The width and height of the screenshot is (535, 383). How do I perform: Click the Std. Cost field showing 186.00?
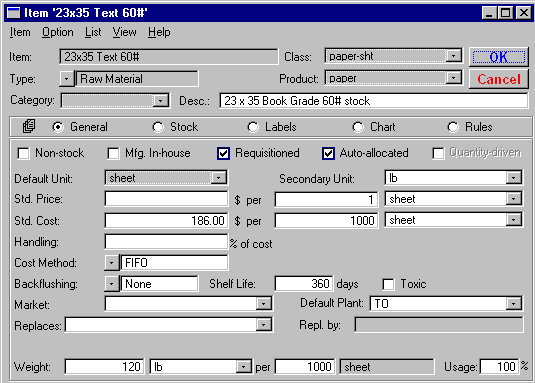point(166,220)
